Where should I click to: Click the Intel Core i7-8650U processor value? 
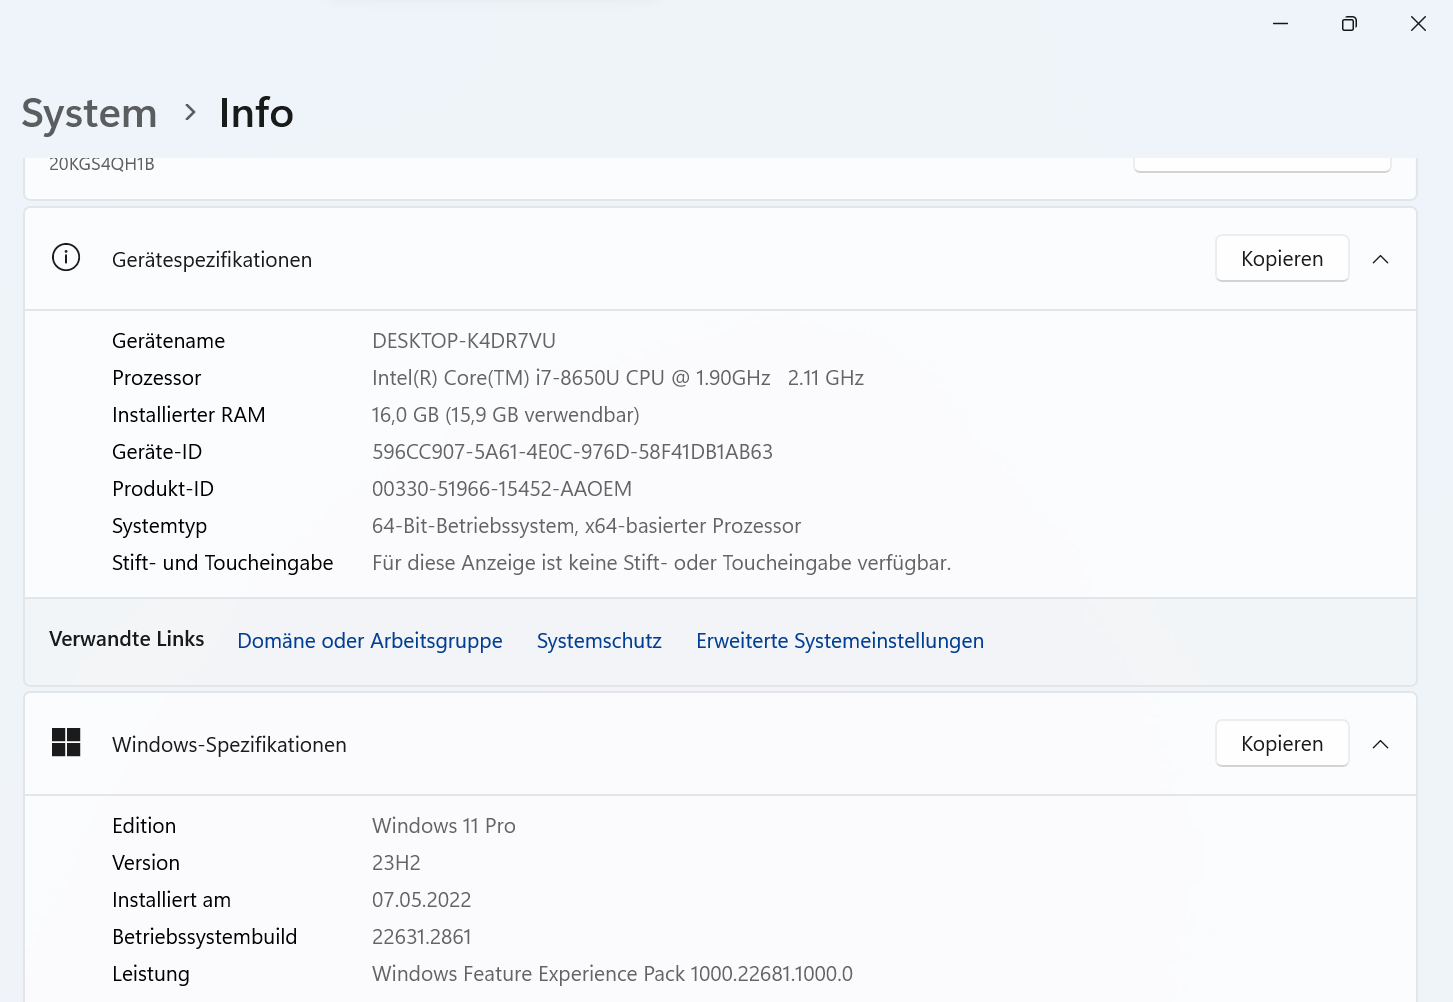(x=618, y=378)
